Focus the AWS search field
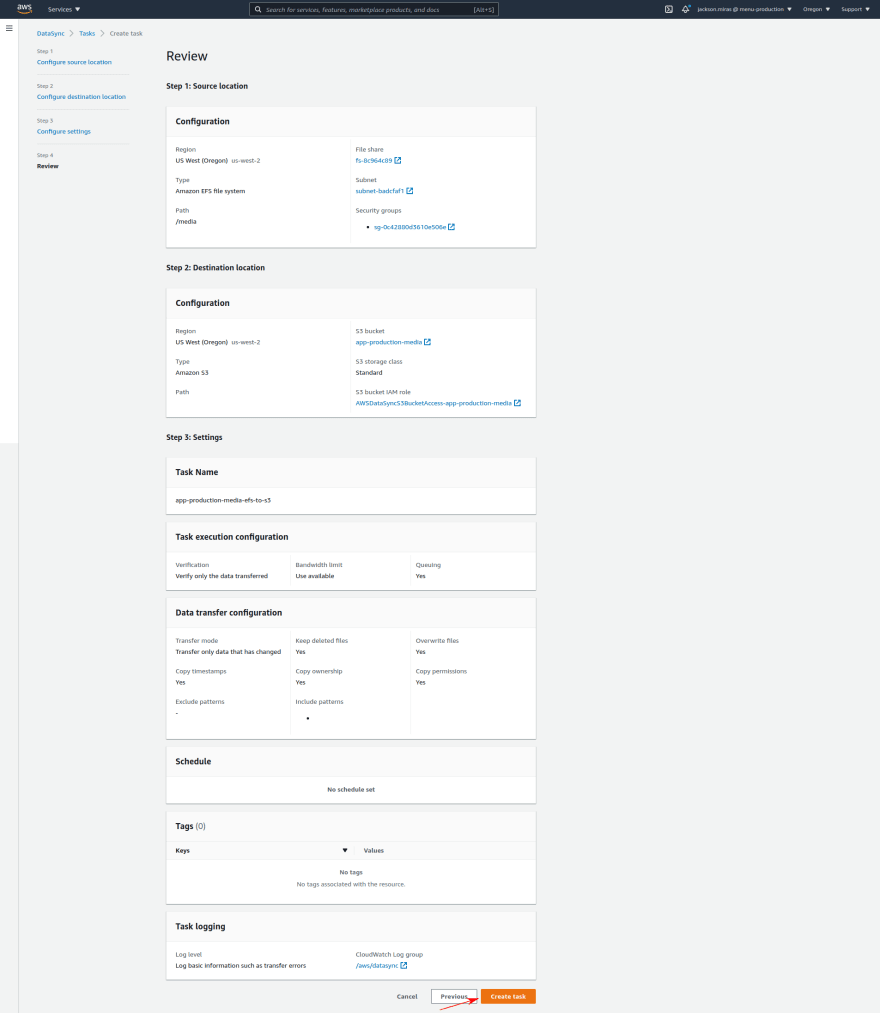The height and width of the screenshot is (1013, 880). [x=373, y=9]
